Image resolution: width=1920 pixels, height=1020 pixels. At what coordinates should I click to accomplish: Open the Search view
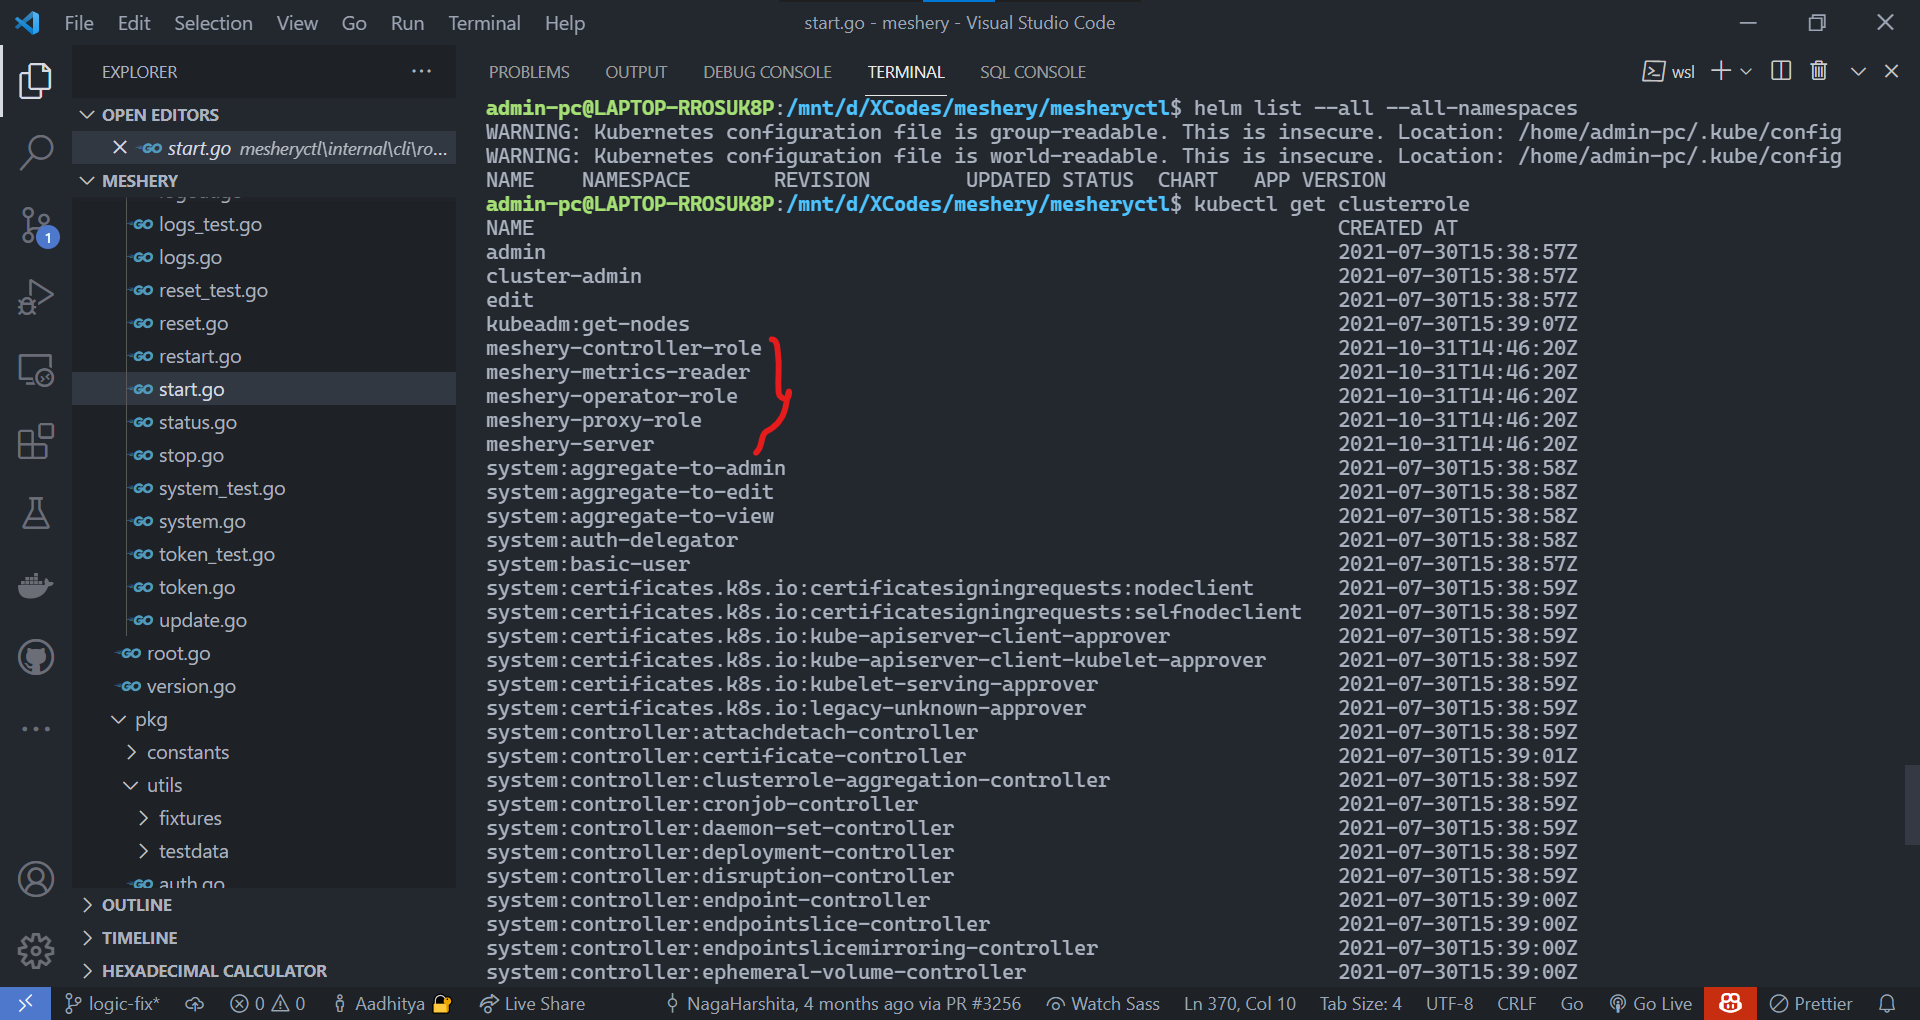tap(36, 153)
